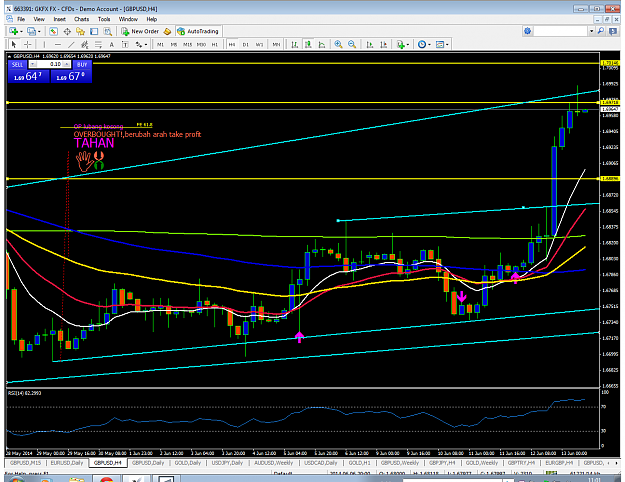
Task: Open the chat bubble icon at top right
Action: point(613,31)
